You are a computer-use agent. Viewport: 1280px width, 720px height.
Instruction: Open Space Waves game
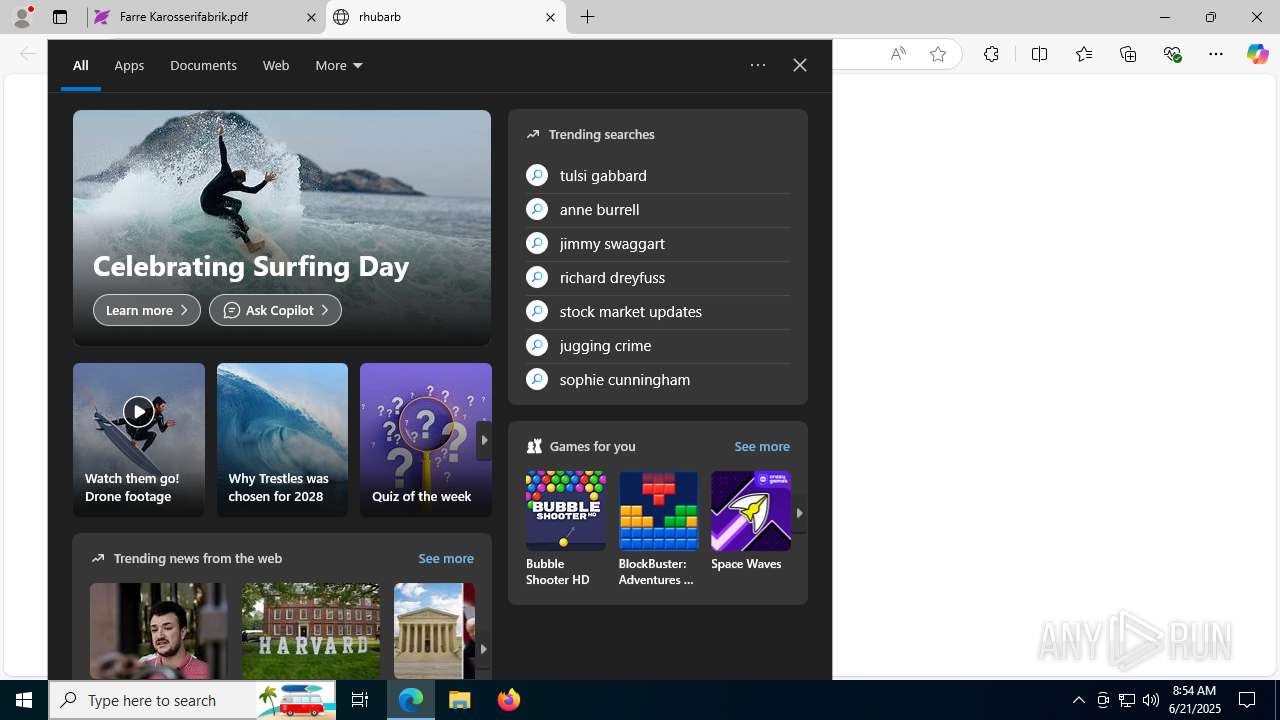point(751,521)
